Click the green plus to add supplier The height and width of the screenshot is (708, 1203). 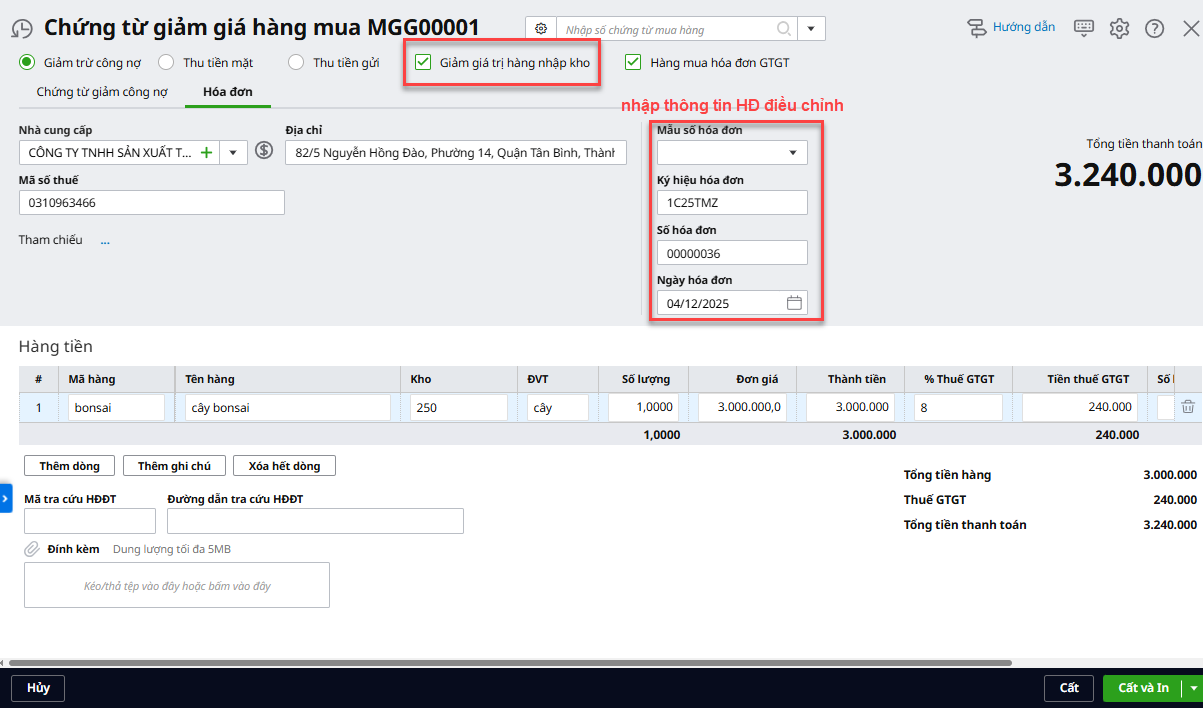click(207, 152)
